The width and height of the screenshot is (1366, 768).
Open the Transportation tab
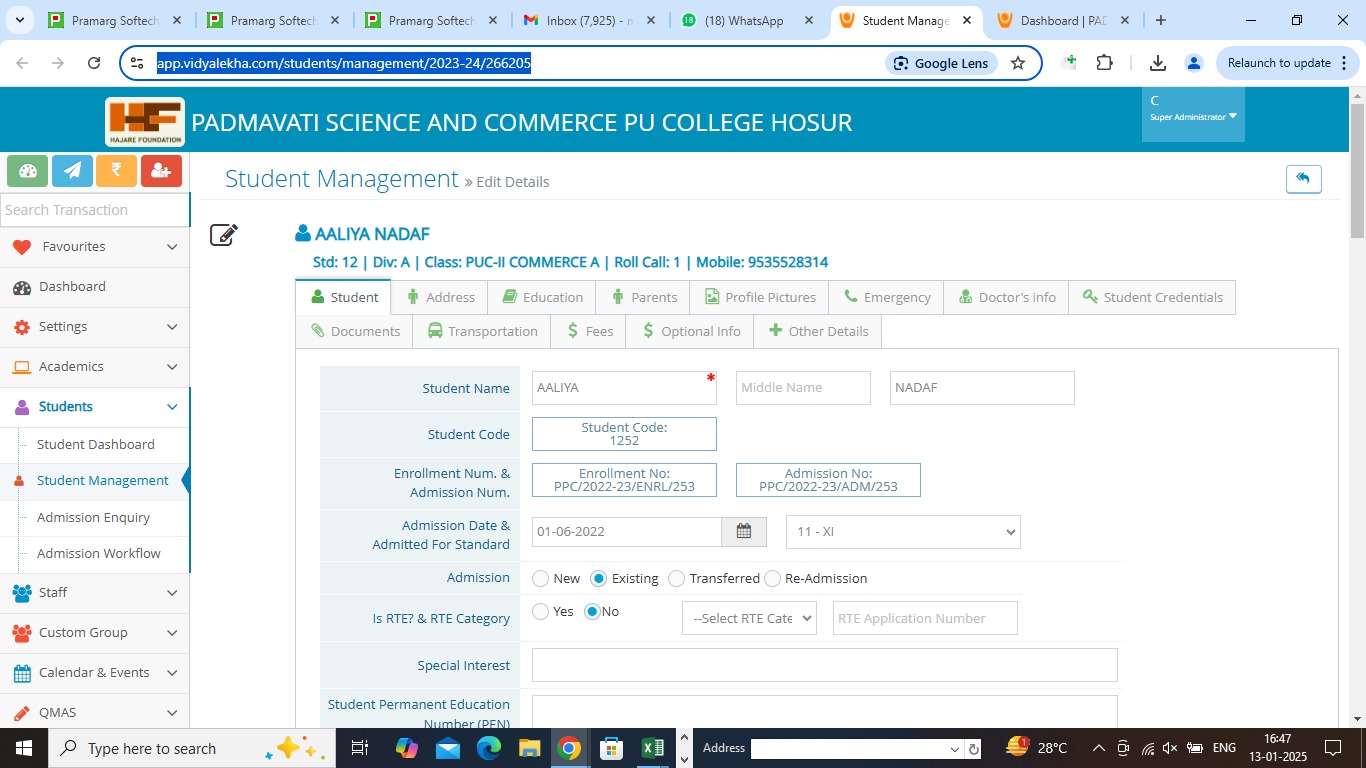[483, 331]
